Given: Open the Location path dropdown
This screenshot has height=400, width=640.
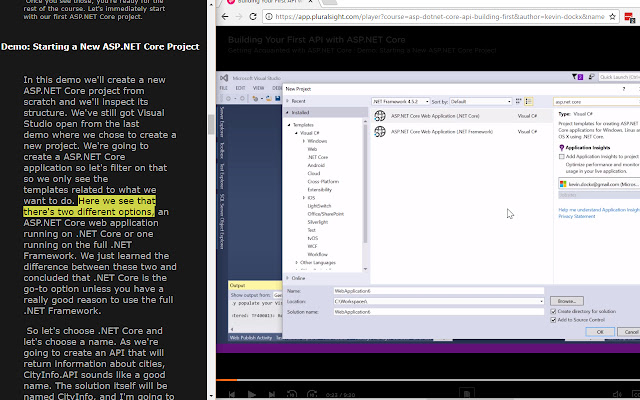Looking at the screenshot, I should (x=542, y=301).
